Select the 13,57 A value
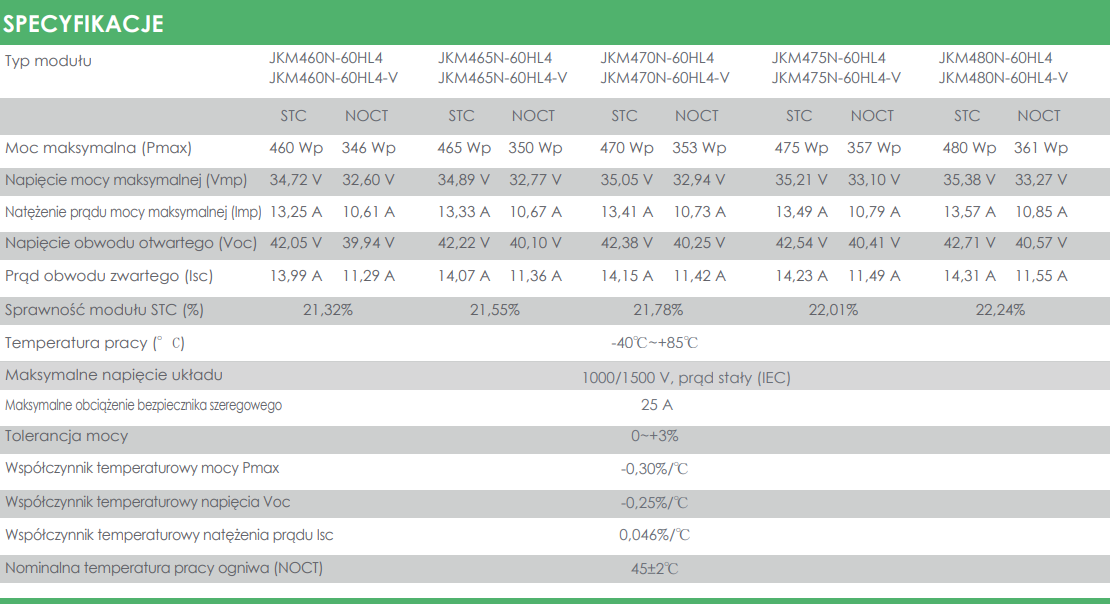The image size is (1110, 604). [969, 212]
